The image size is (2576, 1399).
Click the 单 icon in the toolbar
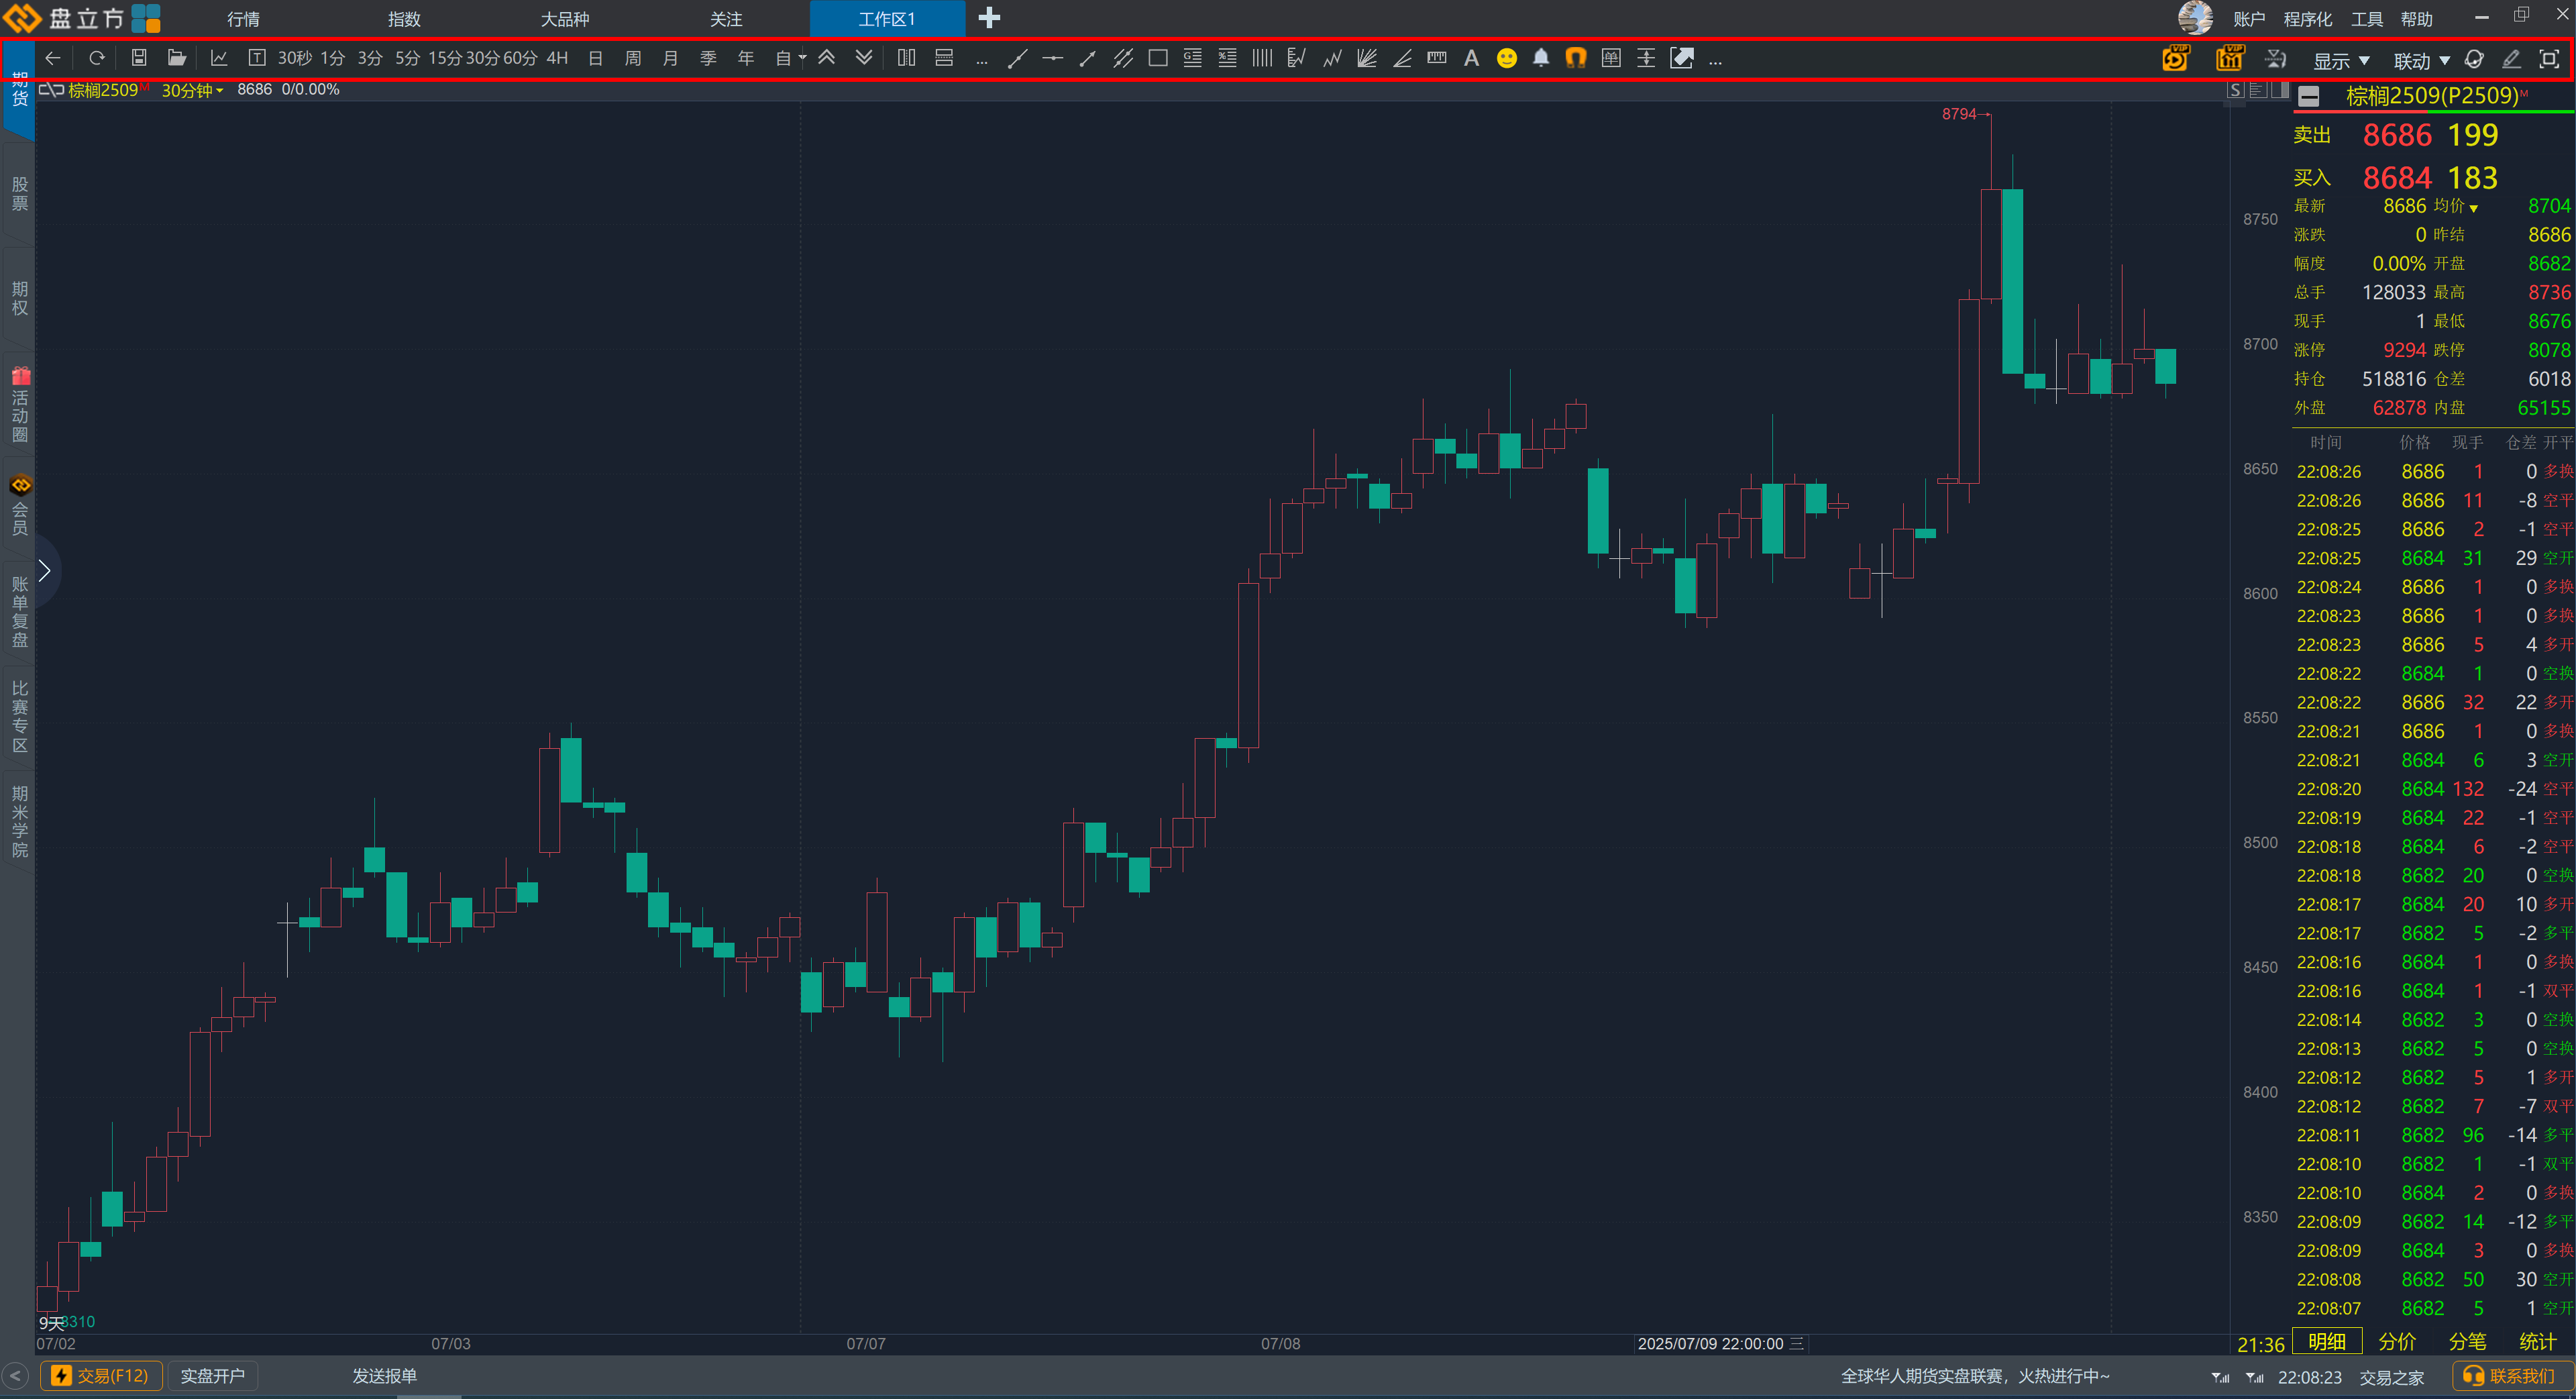tap(1611, 59)
